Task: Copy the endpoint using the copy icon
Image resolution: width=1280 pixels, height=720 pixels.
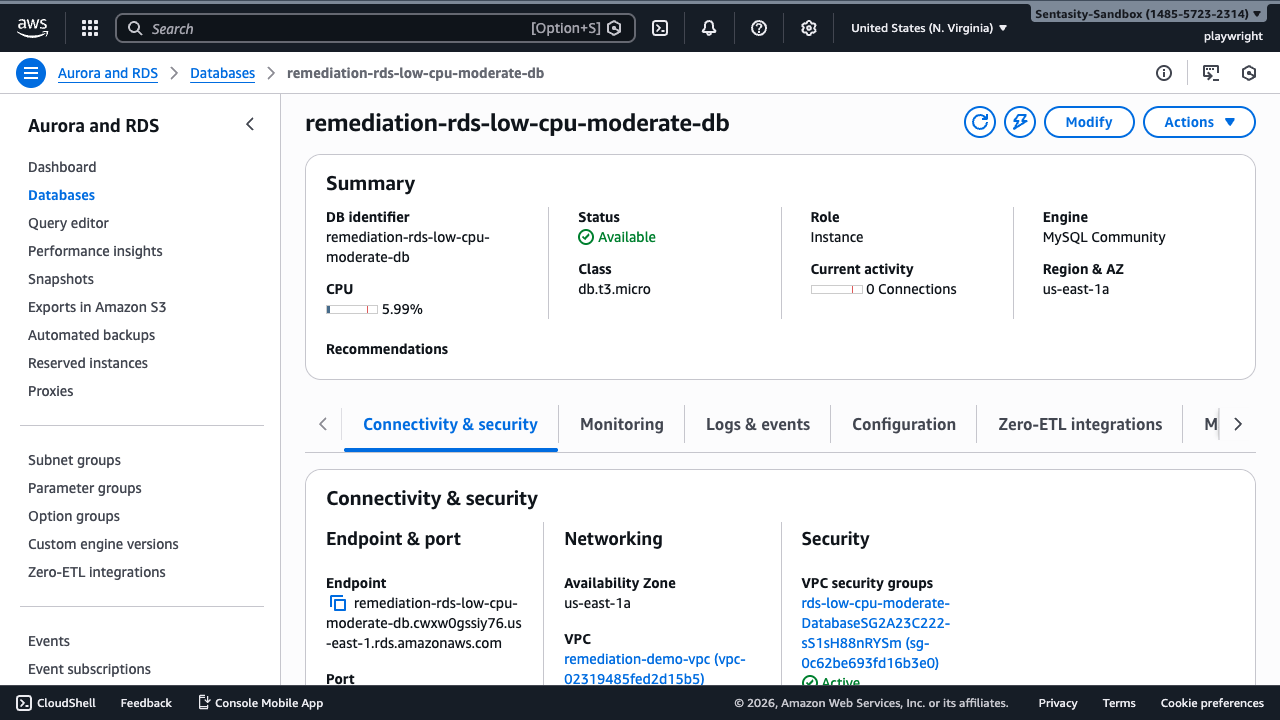Action: (x=338, y=603)
